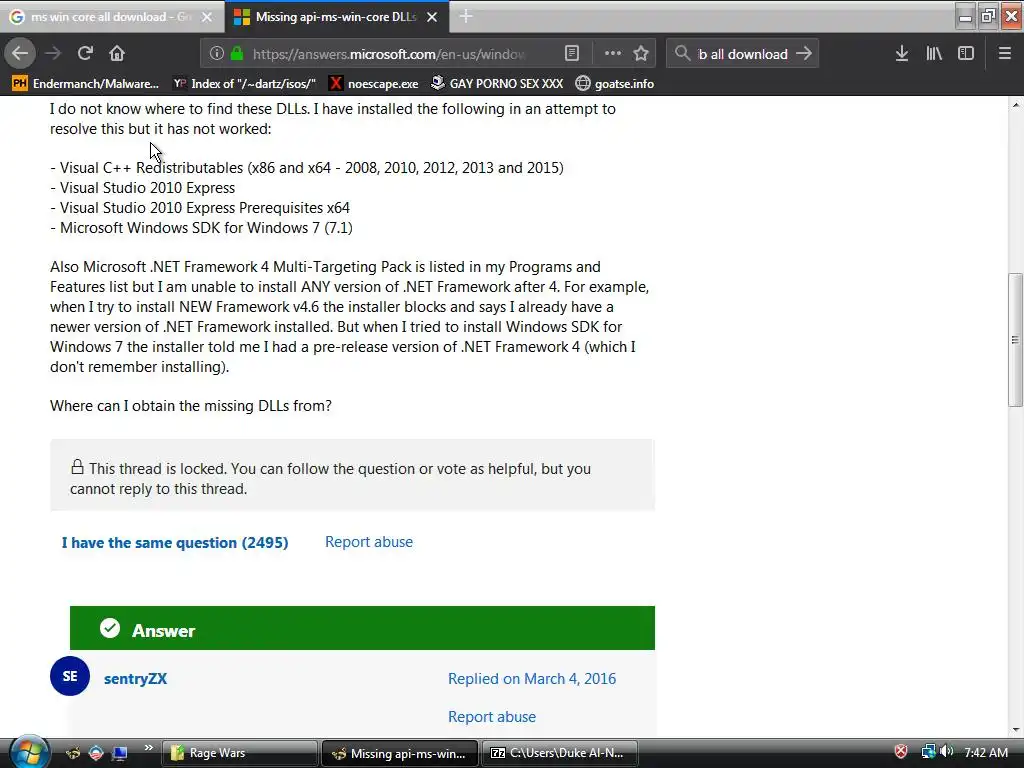1024x768 pixels.
Task: Open Index of /~dartz/isos/ bookmark
Action: 245,84
